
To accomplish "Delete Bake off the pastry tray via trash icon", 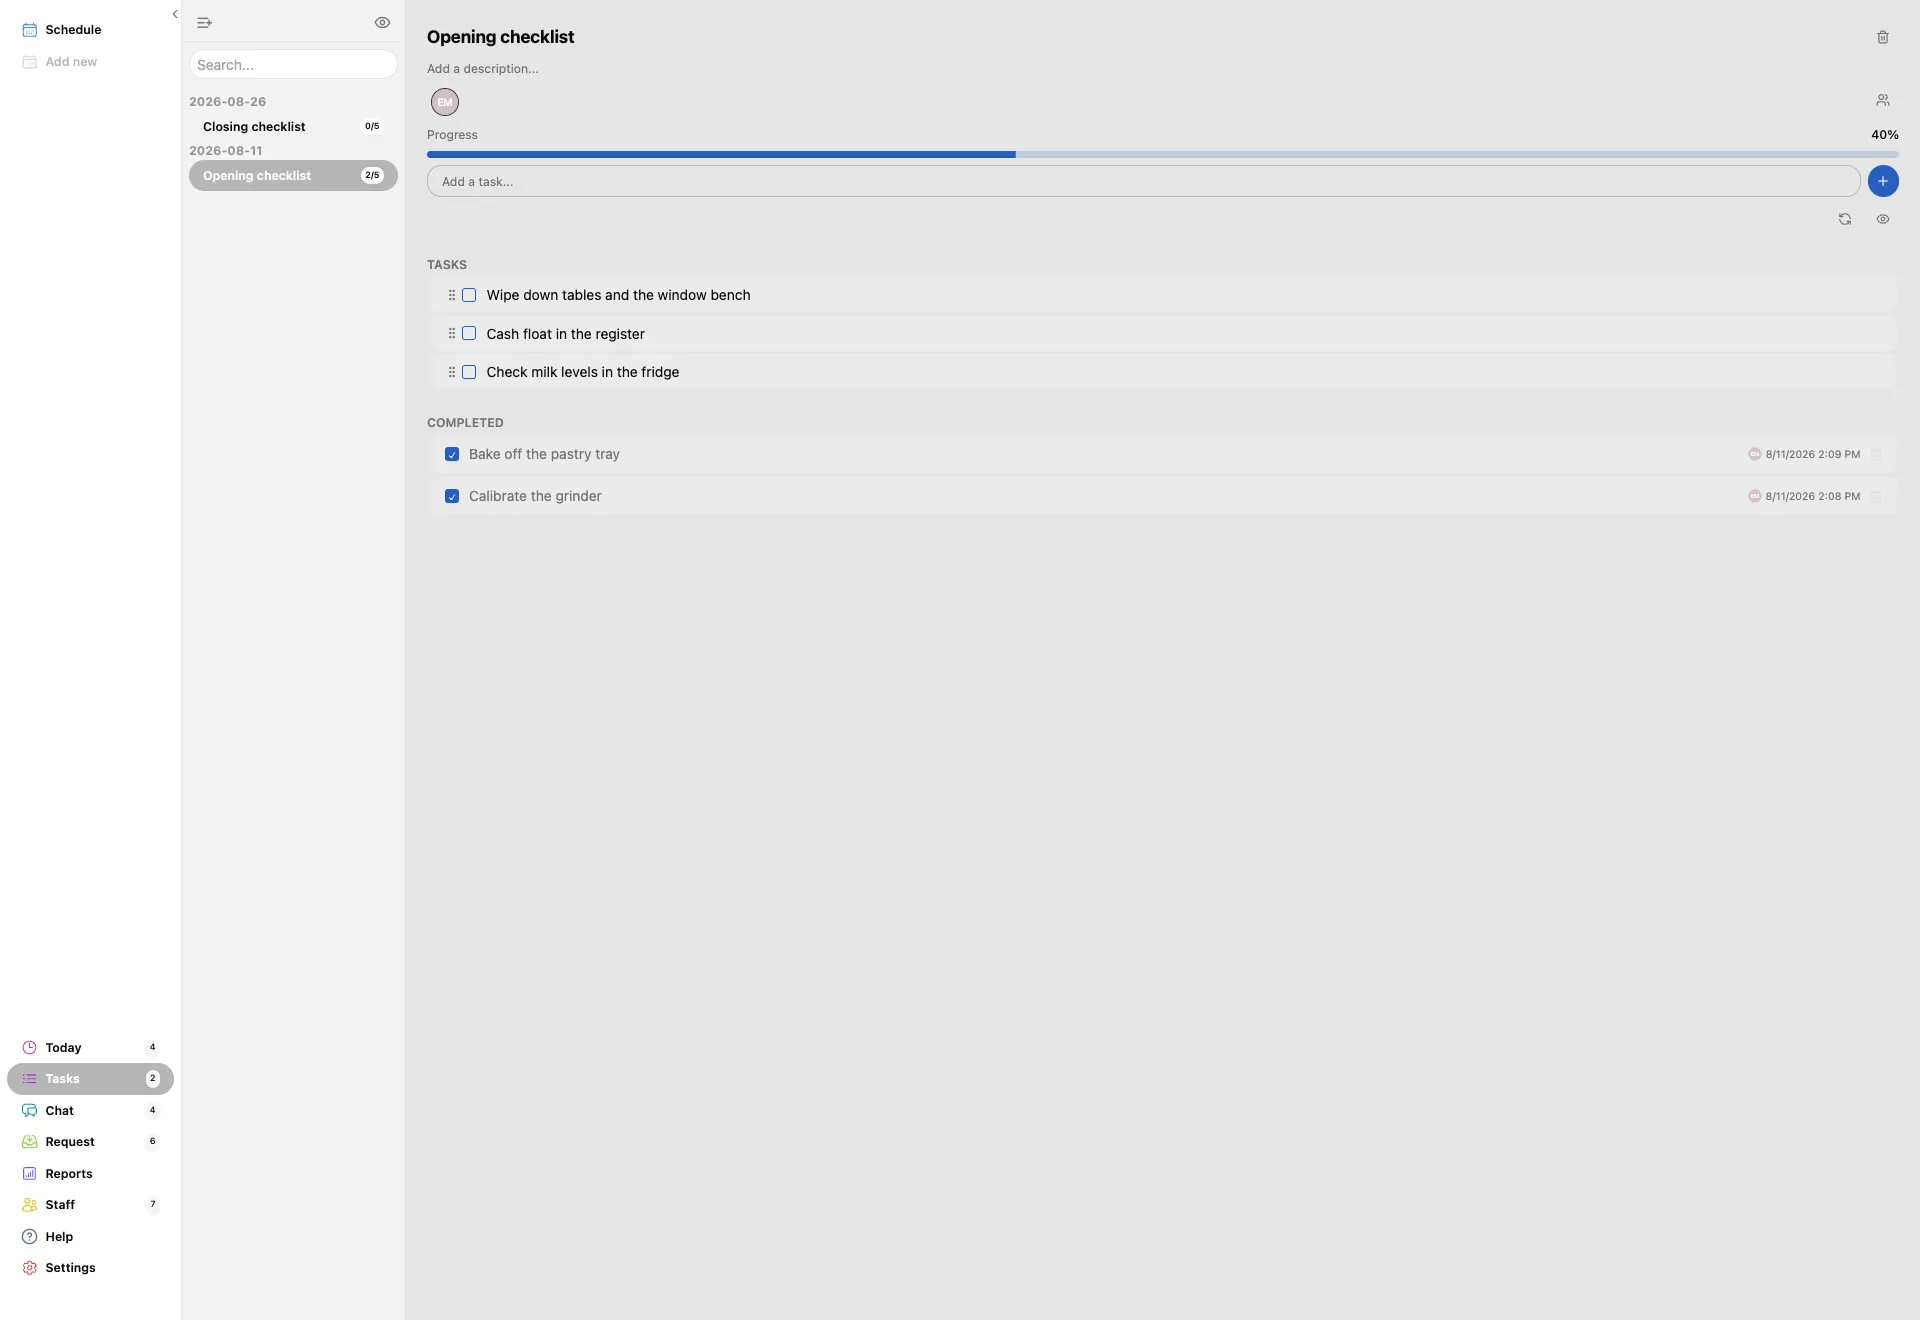I will pos(1876,454).
